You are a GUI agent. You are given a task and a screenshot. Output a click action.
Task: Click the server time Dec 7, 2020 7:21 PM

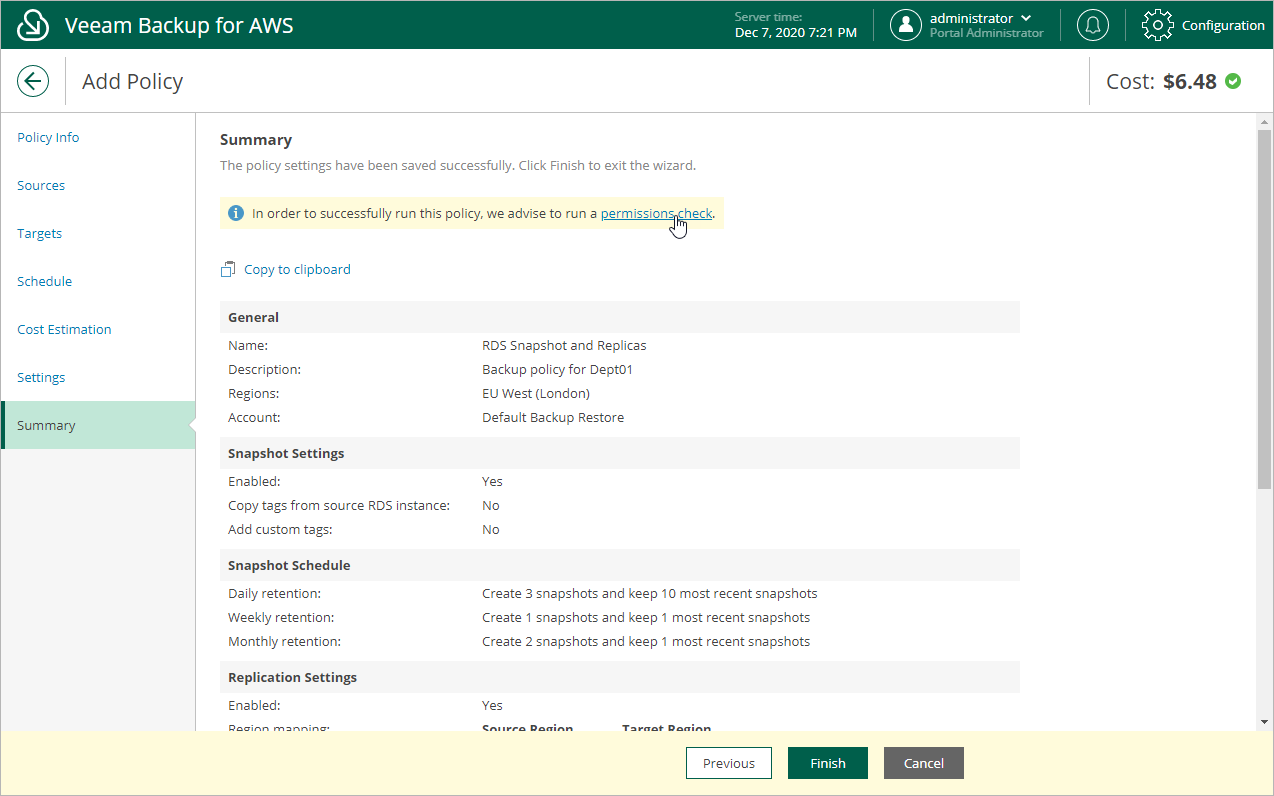click(795, 32)
